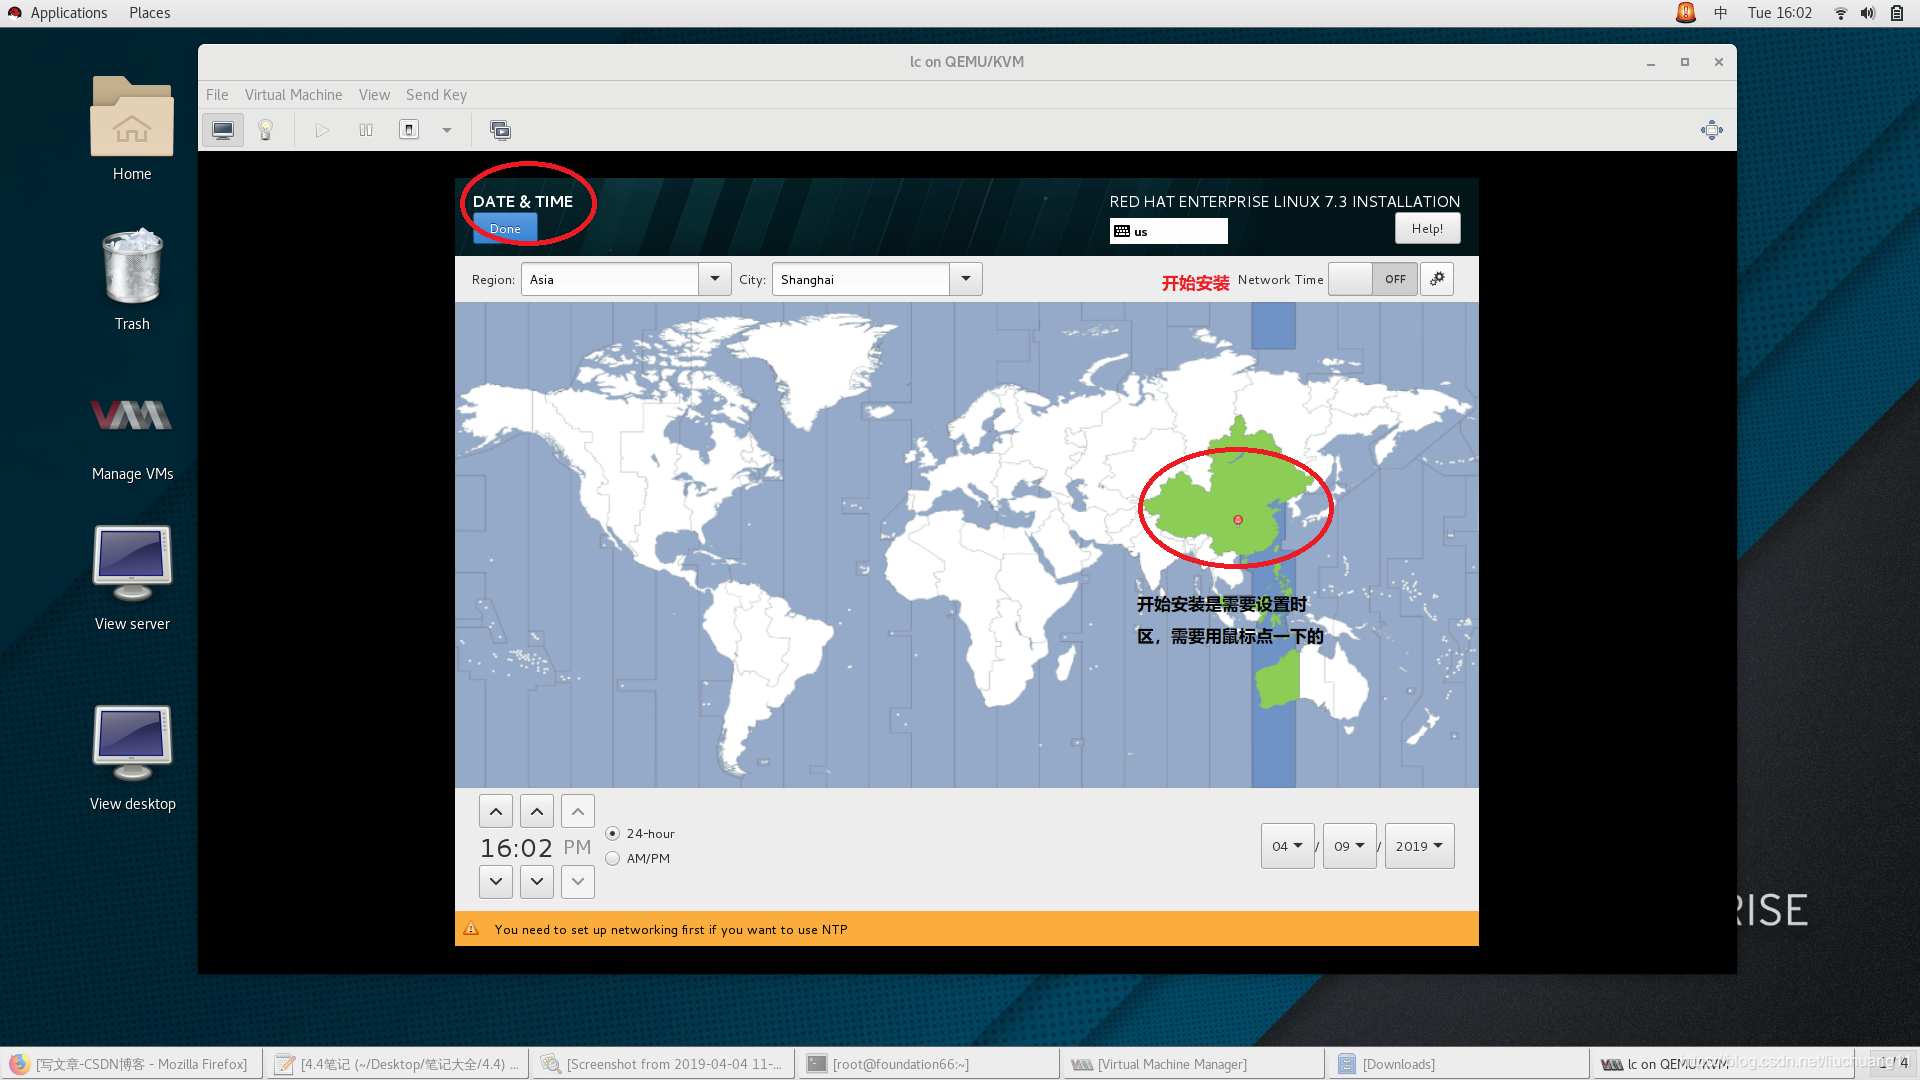Expand the City dropdown

[965, 279]
